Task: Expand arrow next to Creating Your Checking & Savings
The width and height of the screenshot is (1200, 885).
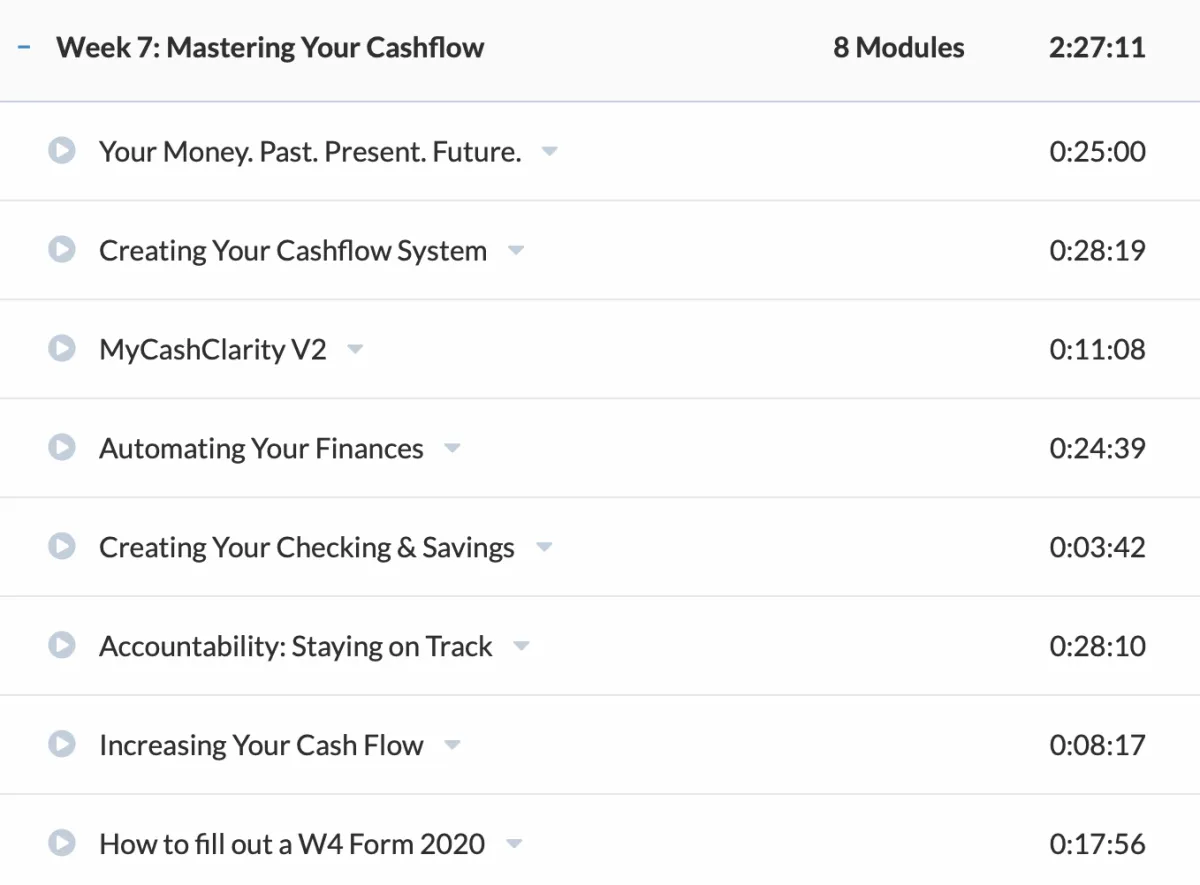Action: click(543, 548)
